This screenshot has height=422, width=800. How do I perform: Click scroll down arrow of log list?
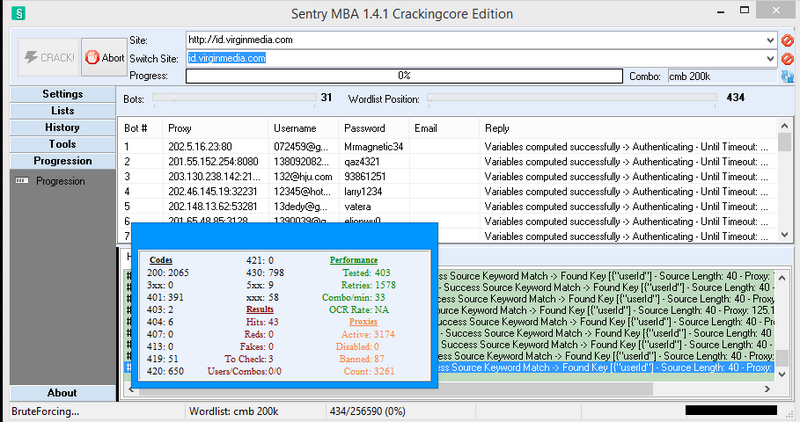[782, 374]
